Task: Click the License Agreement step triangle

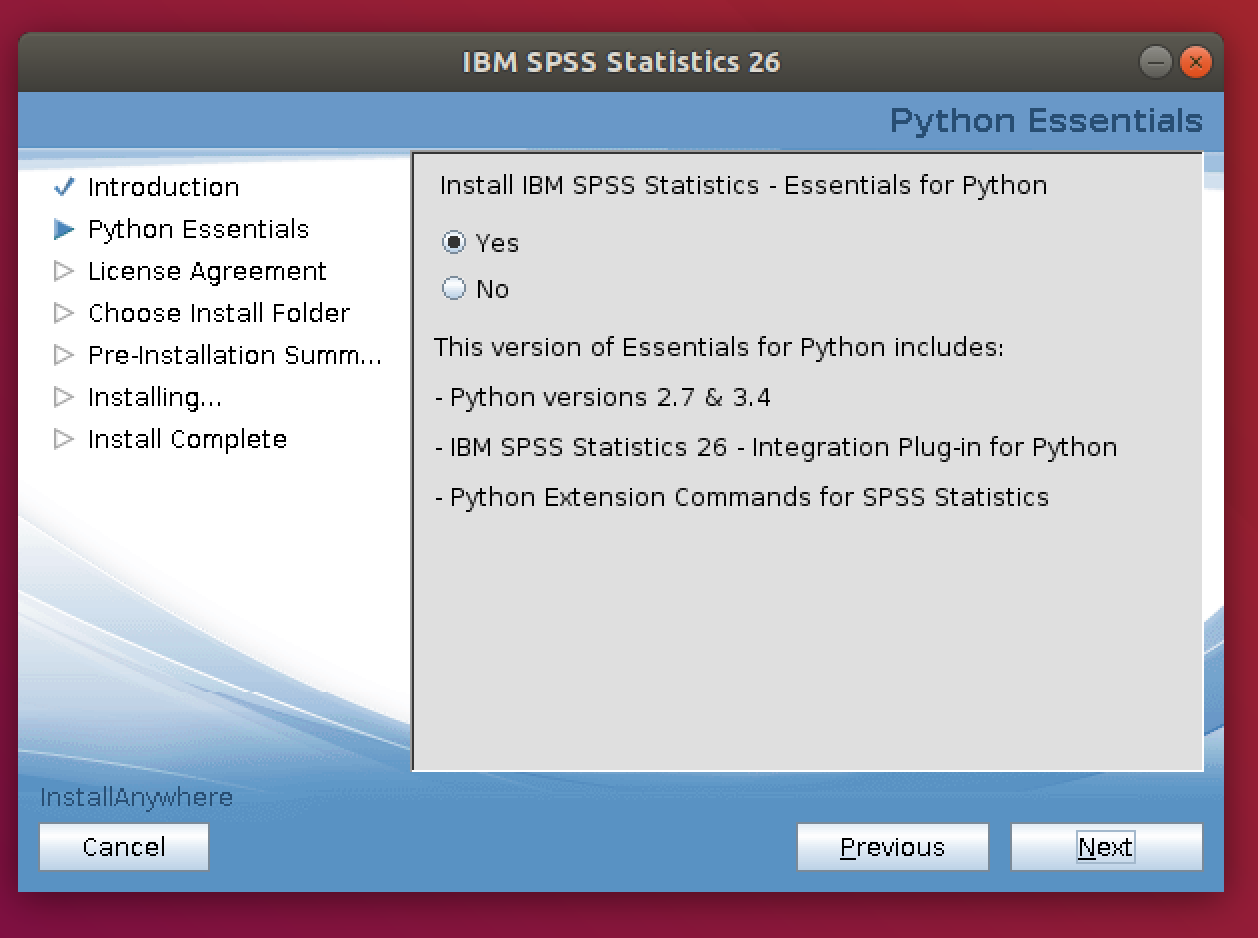Action: click(64, 271)
